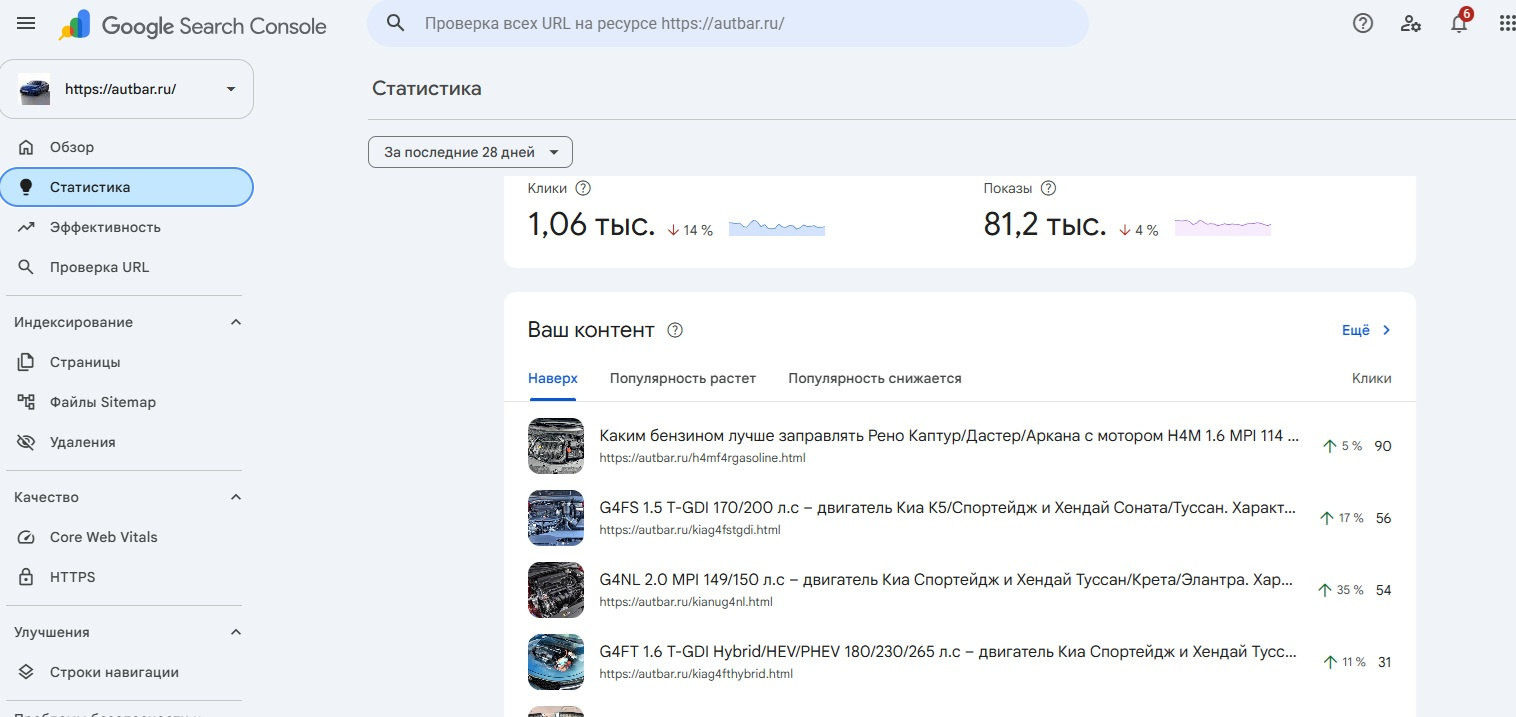1516x717 pixels.
Task: Click the autbar.ru site favicon
Action: point(34,89)
